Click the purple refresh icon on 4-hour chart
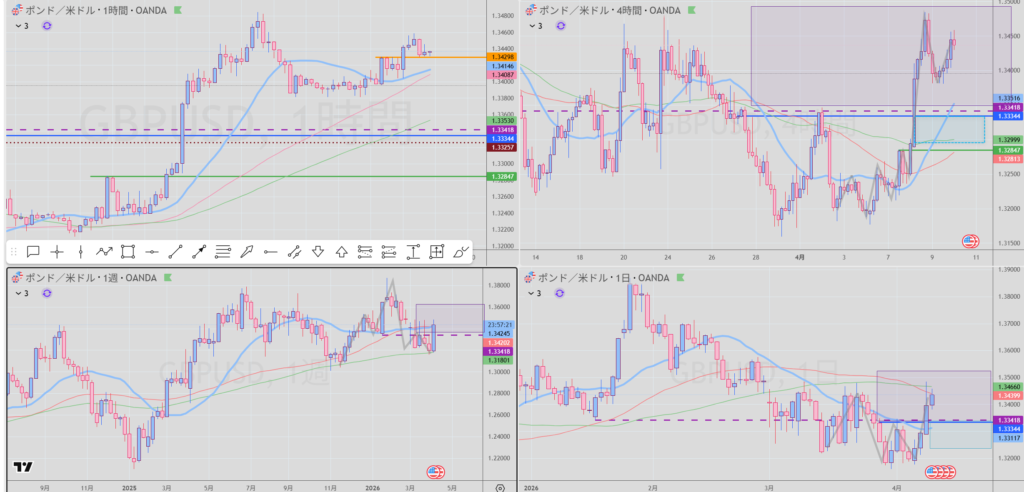Screen dimensions: 1024x492 [560, 26]
